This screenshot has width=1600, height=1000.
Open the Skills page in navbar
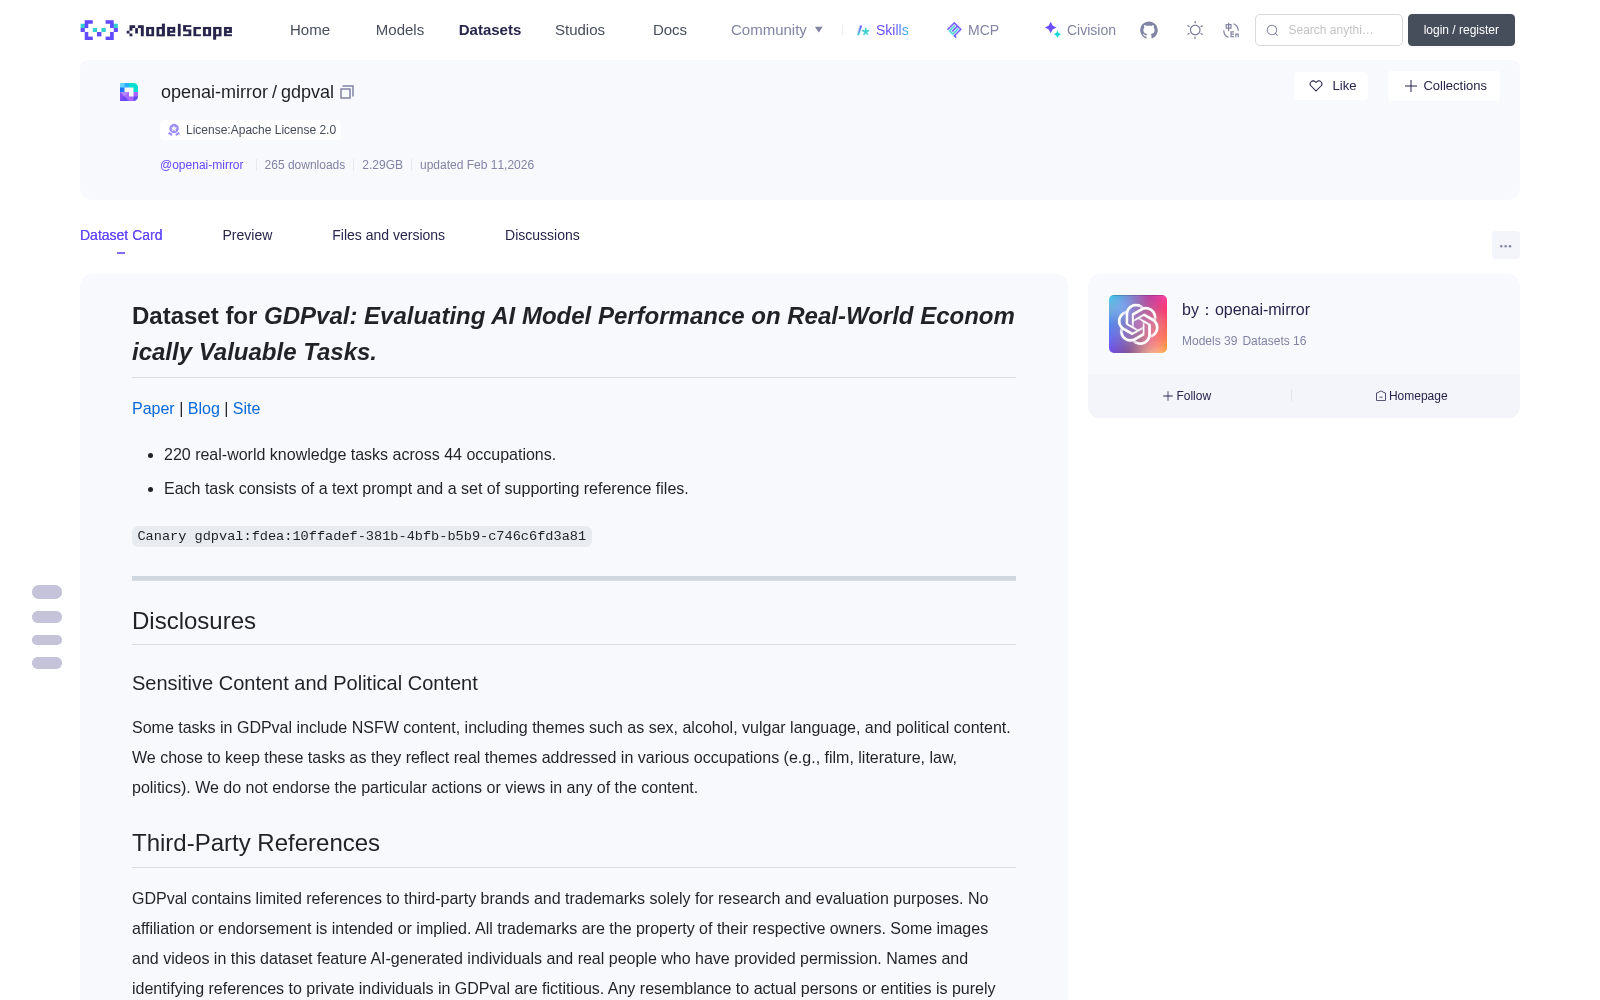tap(882, 30)
